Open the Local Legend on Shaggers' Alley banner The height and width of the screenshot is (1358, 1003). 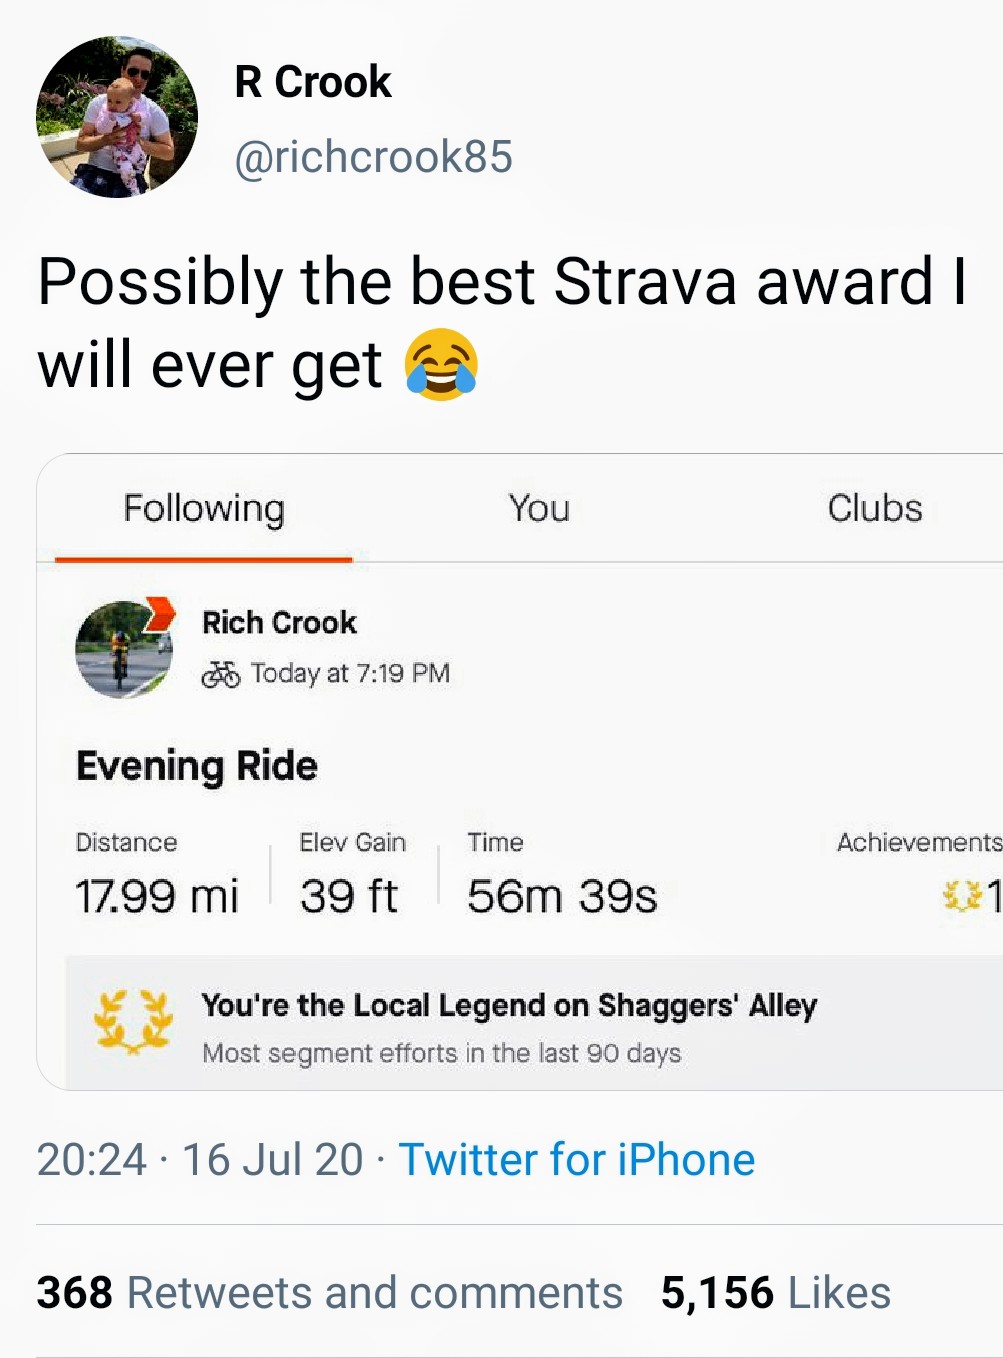click(x=534, y=1022)
